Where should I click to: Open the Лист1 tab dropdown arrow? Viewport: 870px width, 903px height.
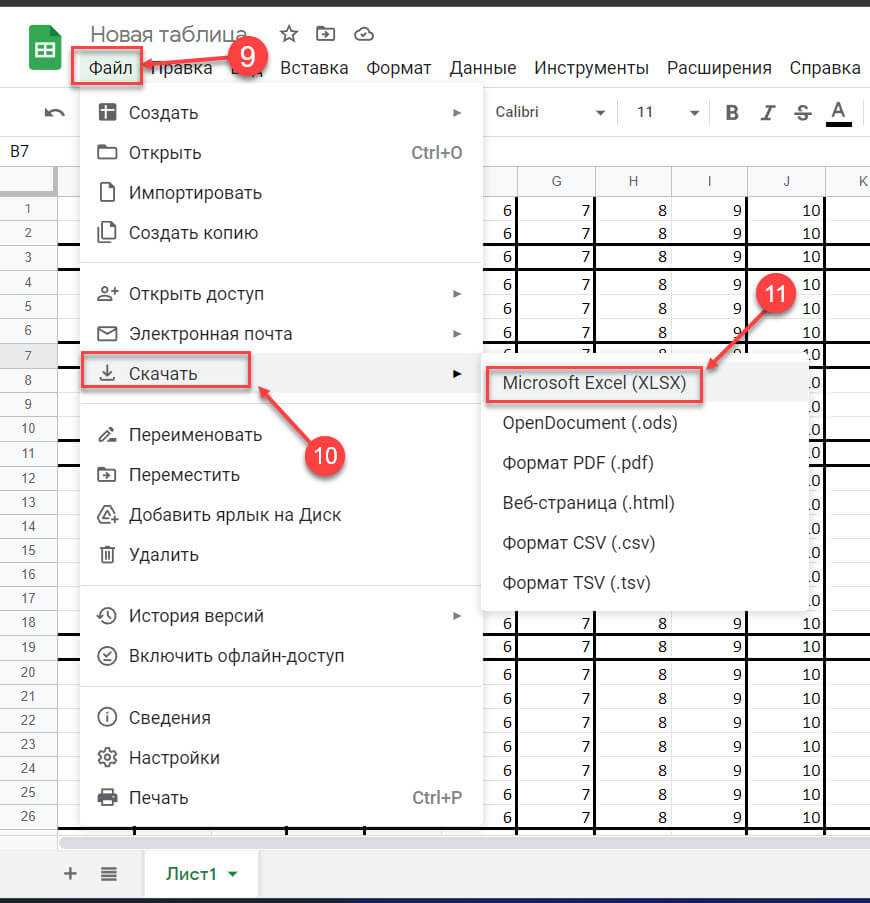tap(233, 874)
